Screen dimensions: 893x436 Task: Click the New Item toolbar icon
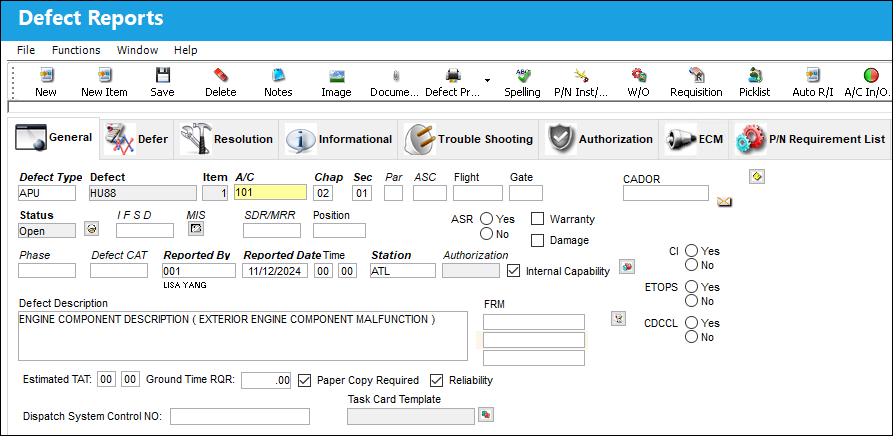(x=104, y=75)
